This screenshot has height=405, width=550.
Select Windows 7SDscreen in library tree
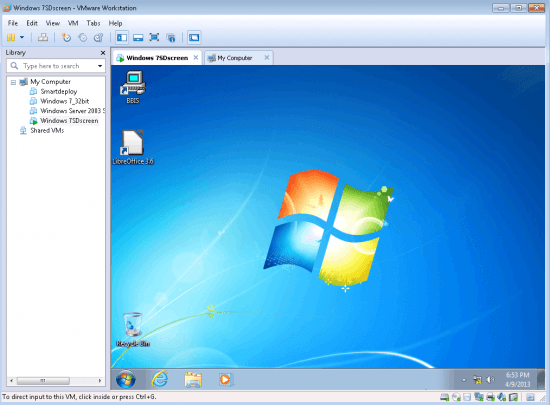pos(69,121)
